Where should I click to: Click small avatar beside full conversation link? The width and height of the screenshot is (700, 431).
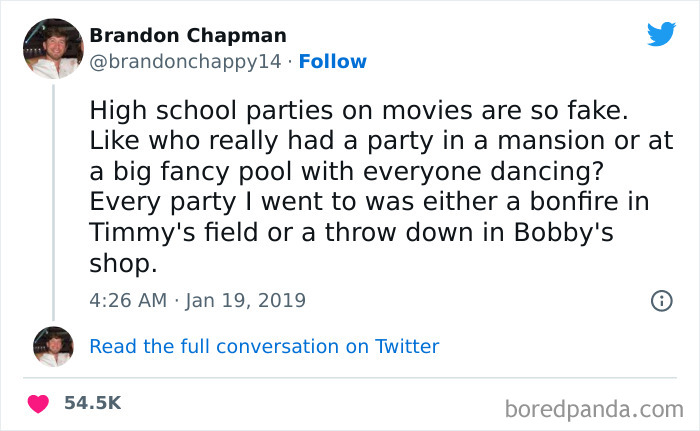tap(53, 346)
